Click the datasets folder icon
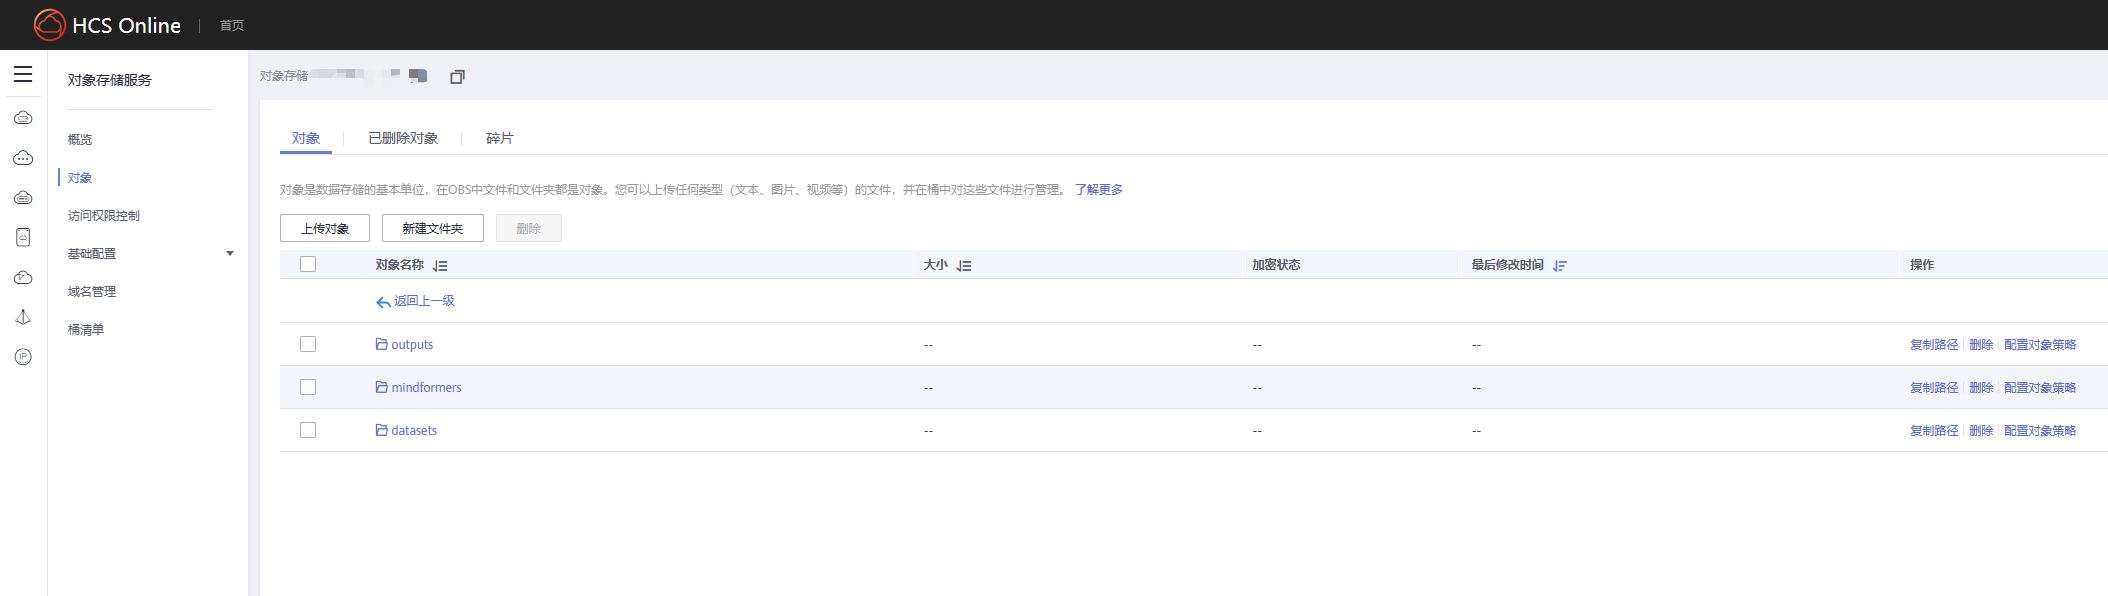Viewport: 2108px width, 596px height. coord(382,430)
